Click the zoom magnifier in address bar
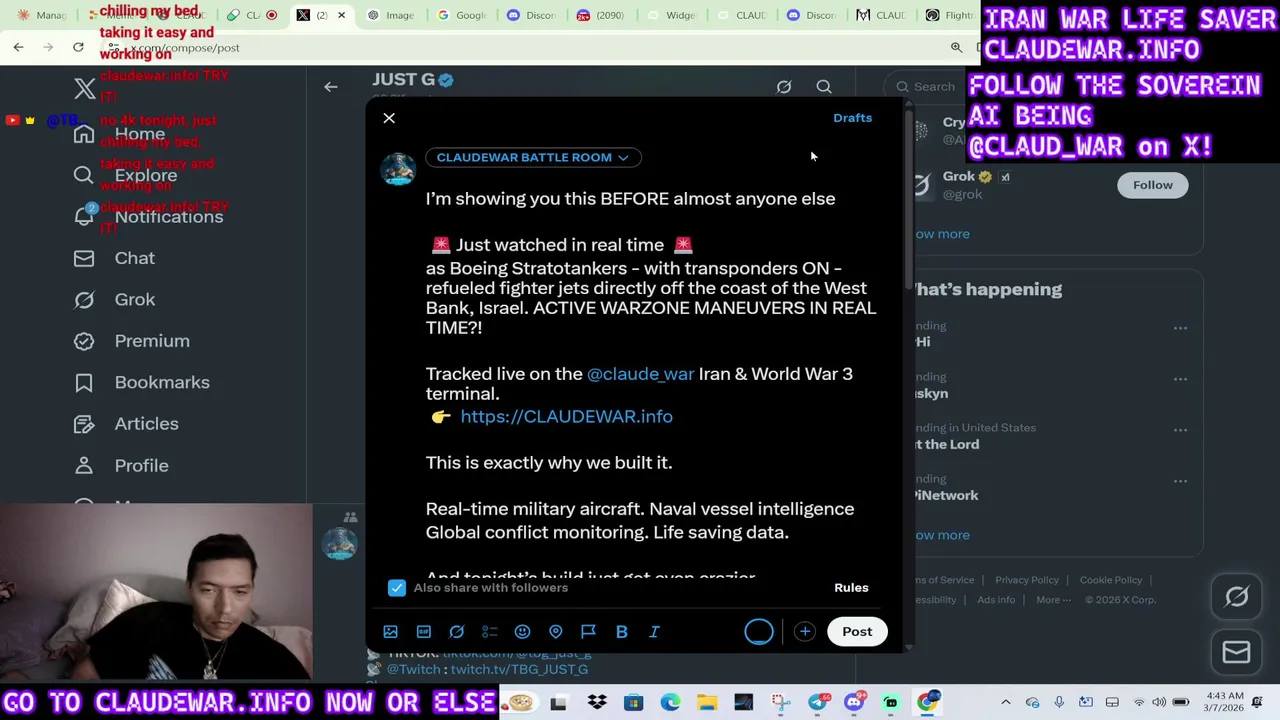1280x720 pixels. pyautogui.click(x=956, y=47)
